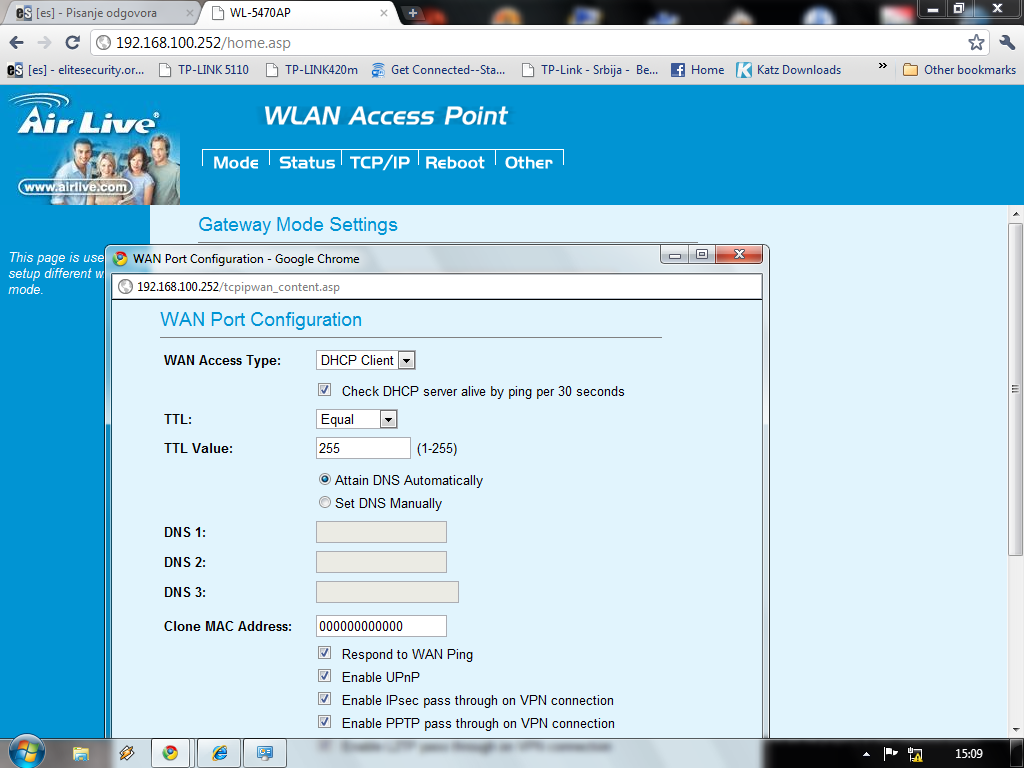Open the TCP/IP menu tab
Viewport: 1024px width, 768px height.
[379, 163]
